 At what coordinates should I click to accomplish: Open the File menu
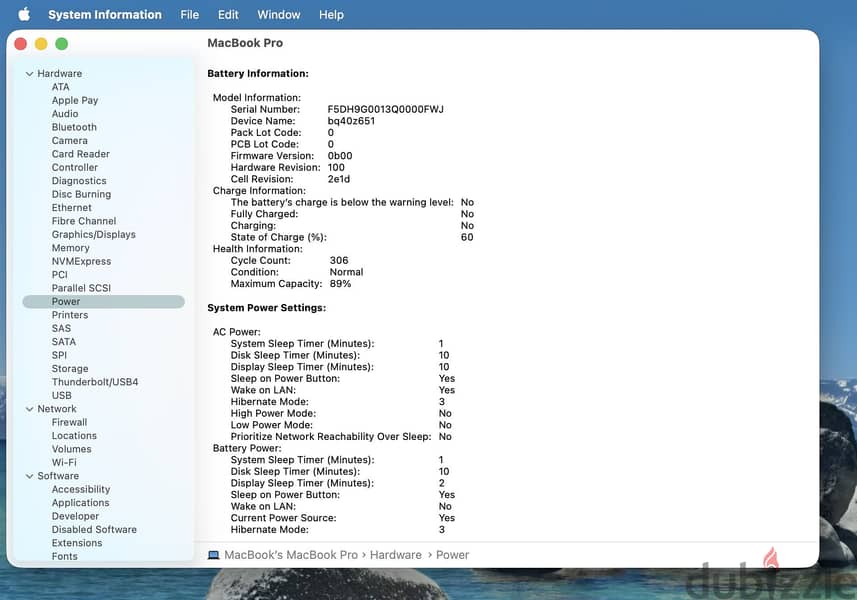tap(190, 15)
